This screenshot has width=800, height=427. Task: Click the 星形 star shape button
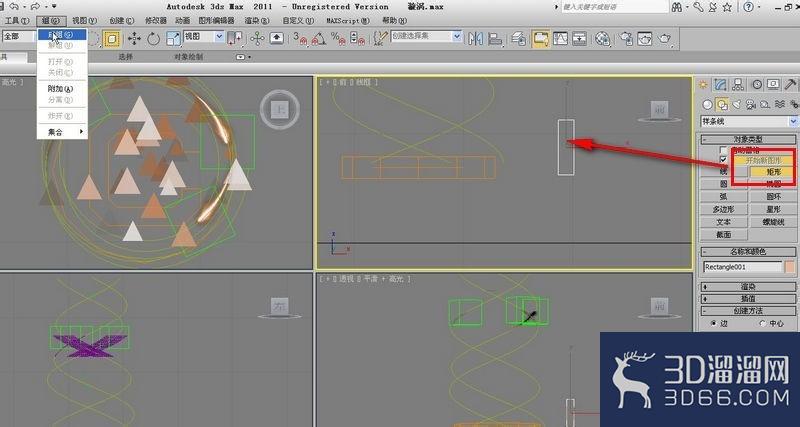point(773,209)
